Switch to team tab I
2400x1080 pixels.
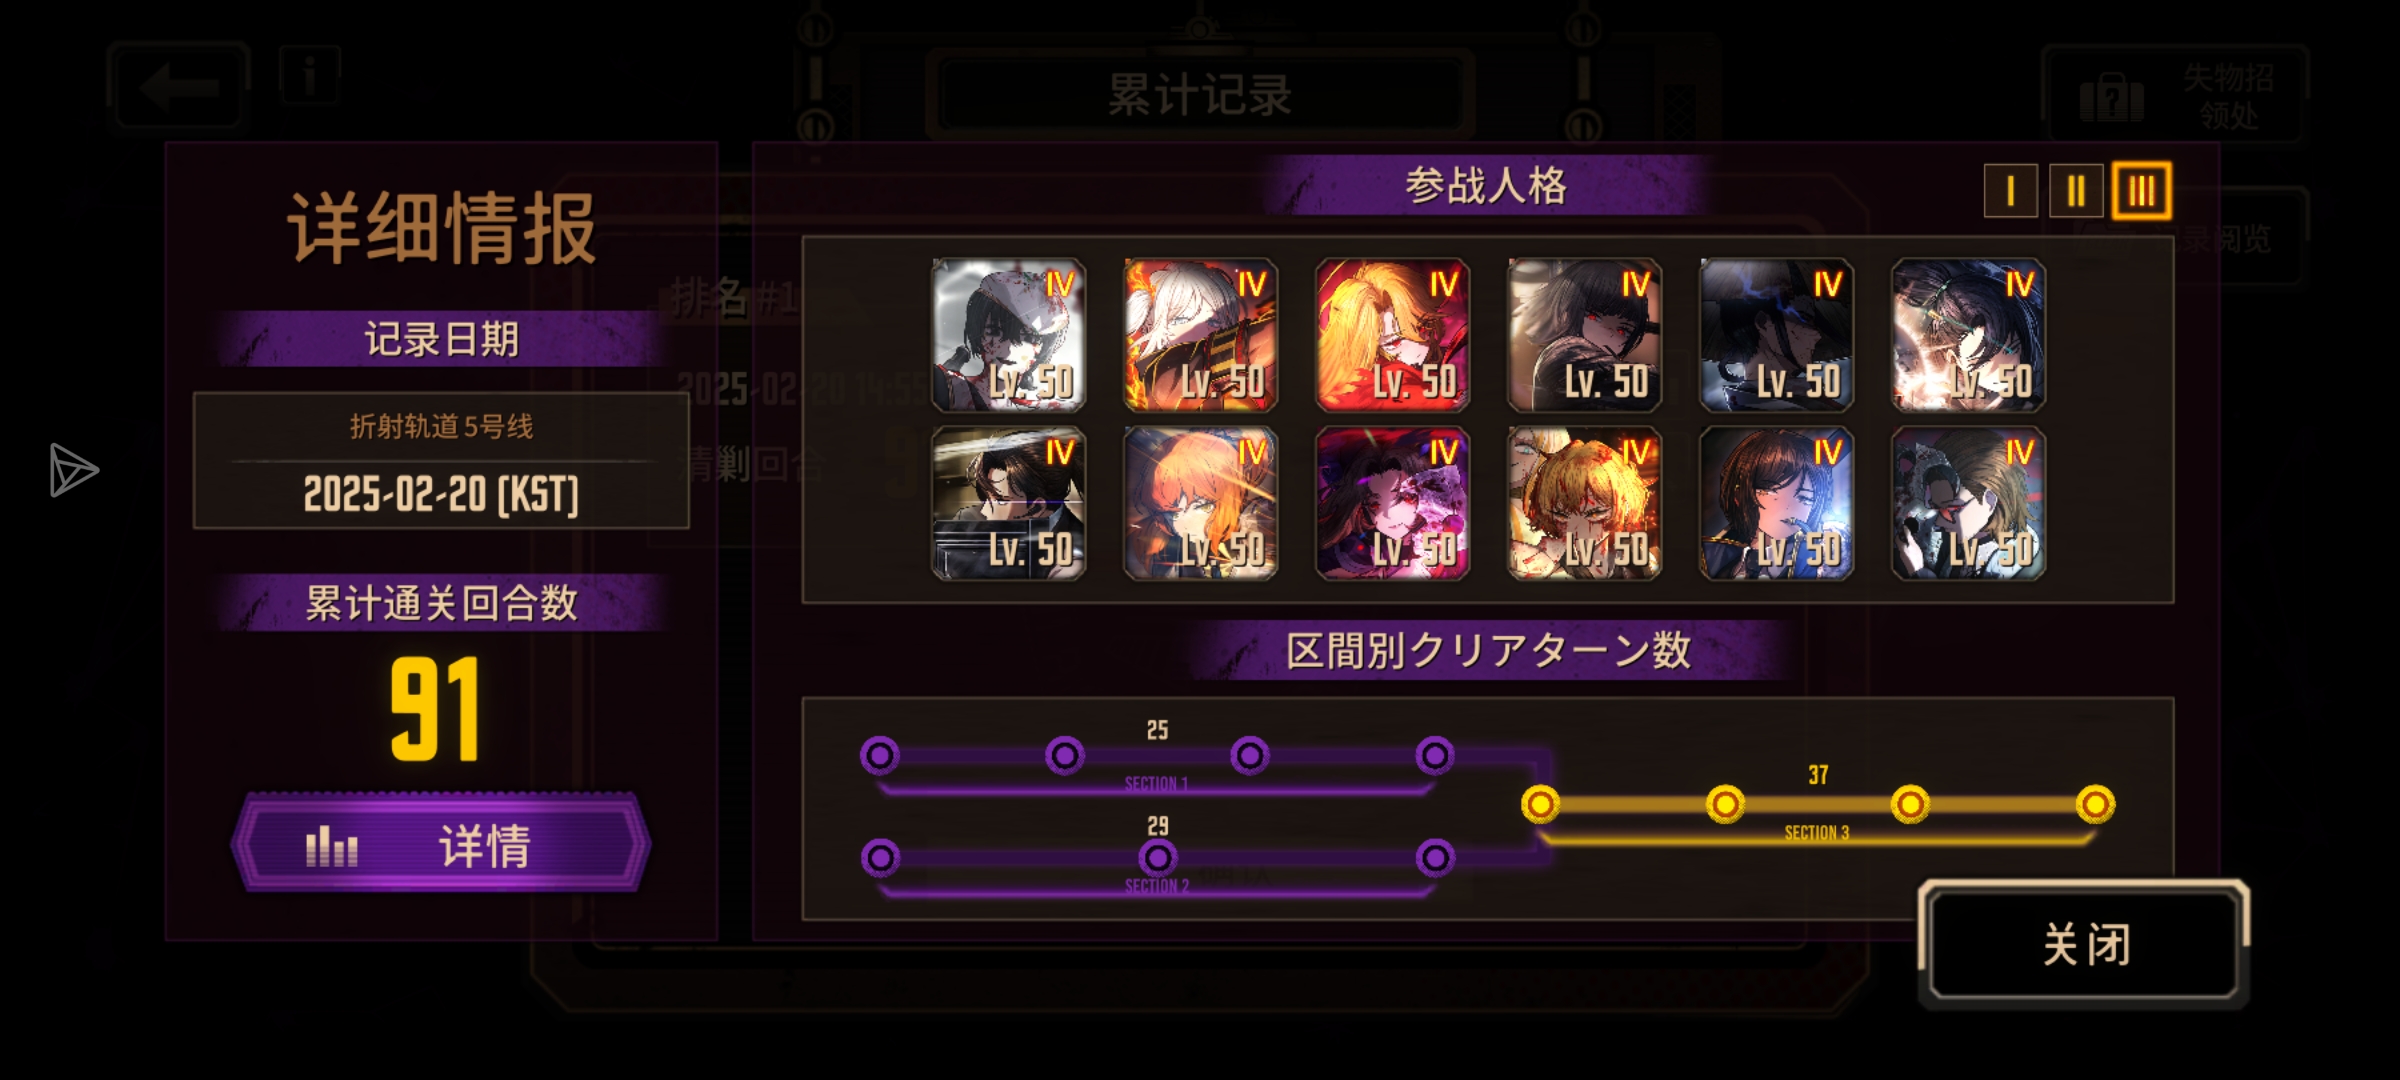tap(2010, 190)
